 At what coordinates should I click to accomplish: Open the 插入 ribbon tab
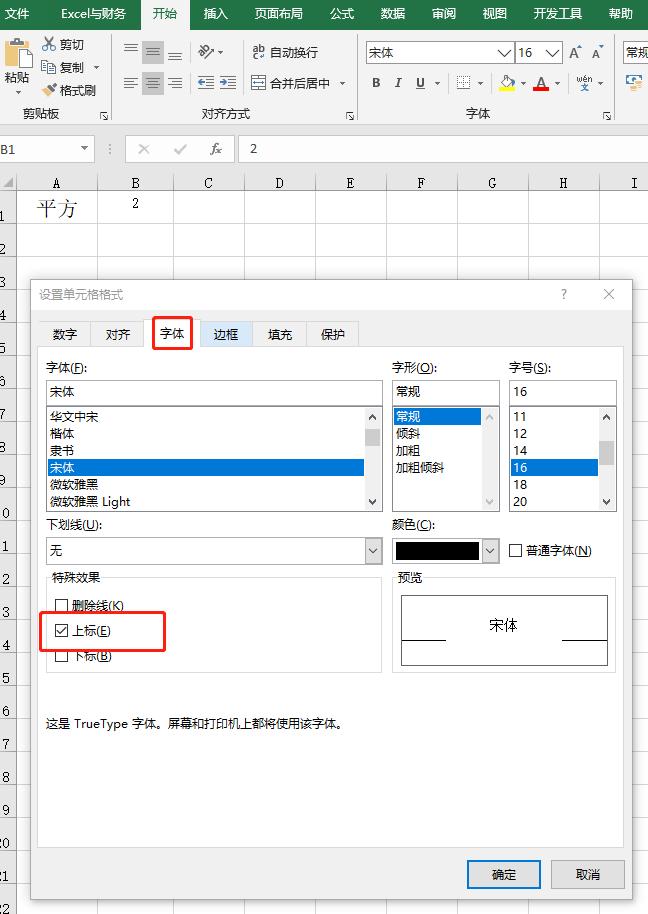click(215, 13)
